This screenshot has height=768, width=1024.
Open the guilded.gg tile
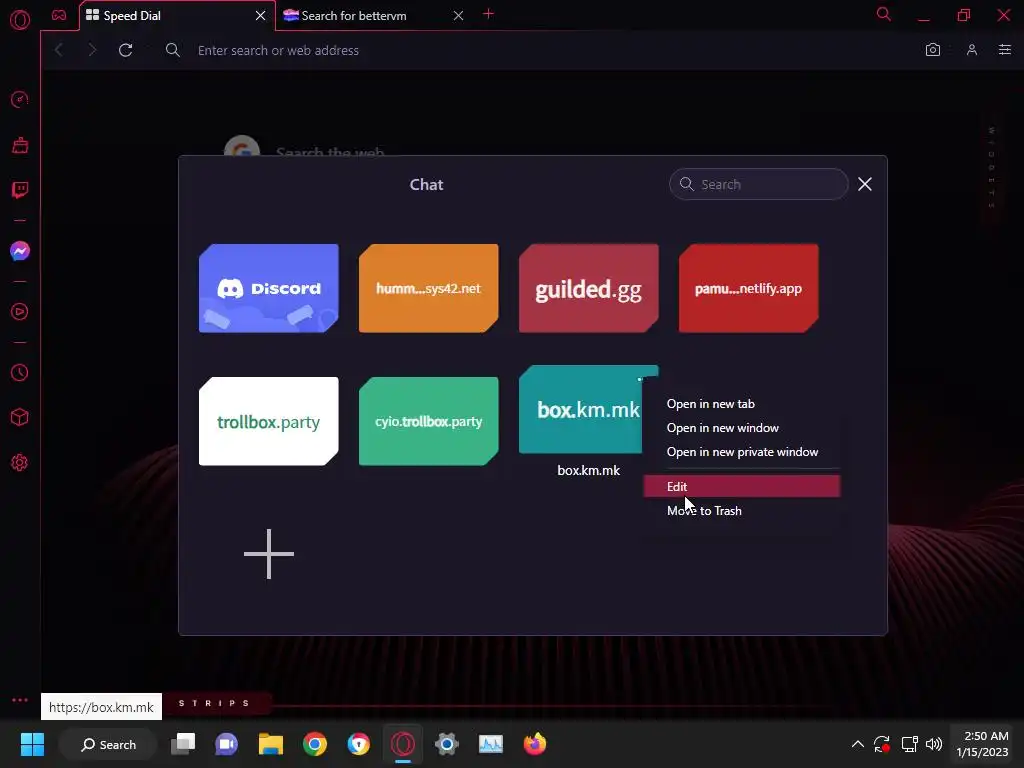pos(588,288)
